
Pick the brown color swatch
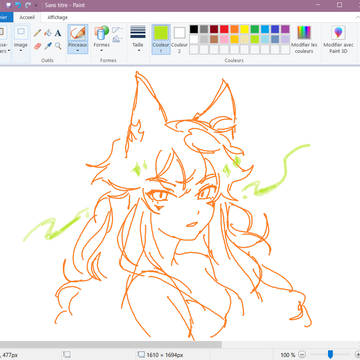(214, 39)
